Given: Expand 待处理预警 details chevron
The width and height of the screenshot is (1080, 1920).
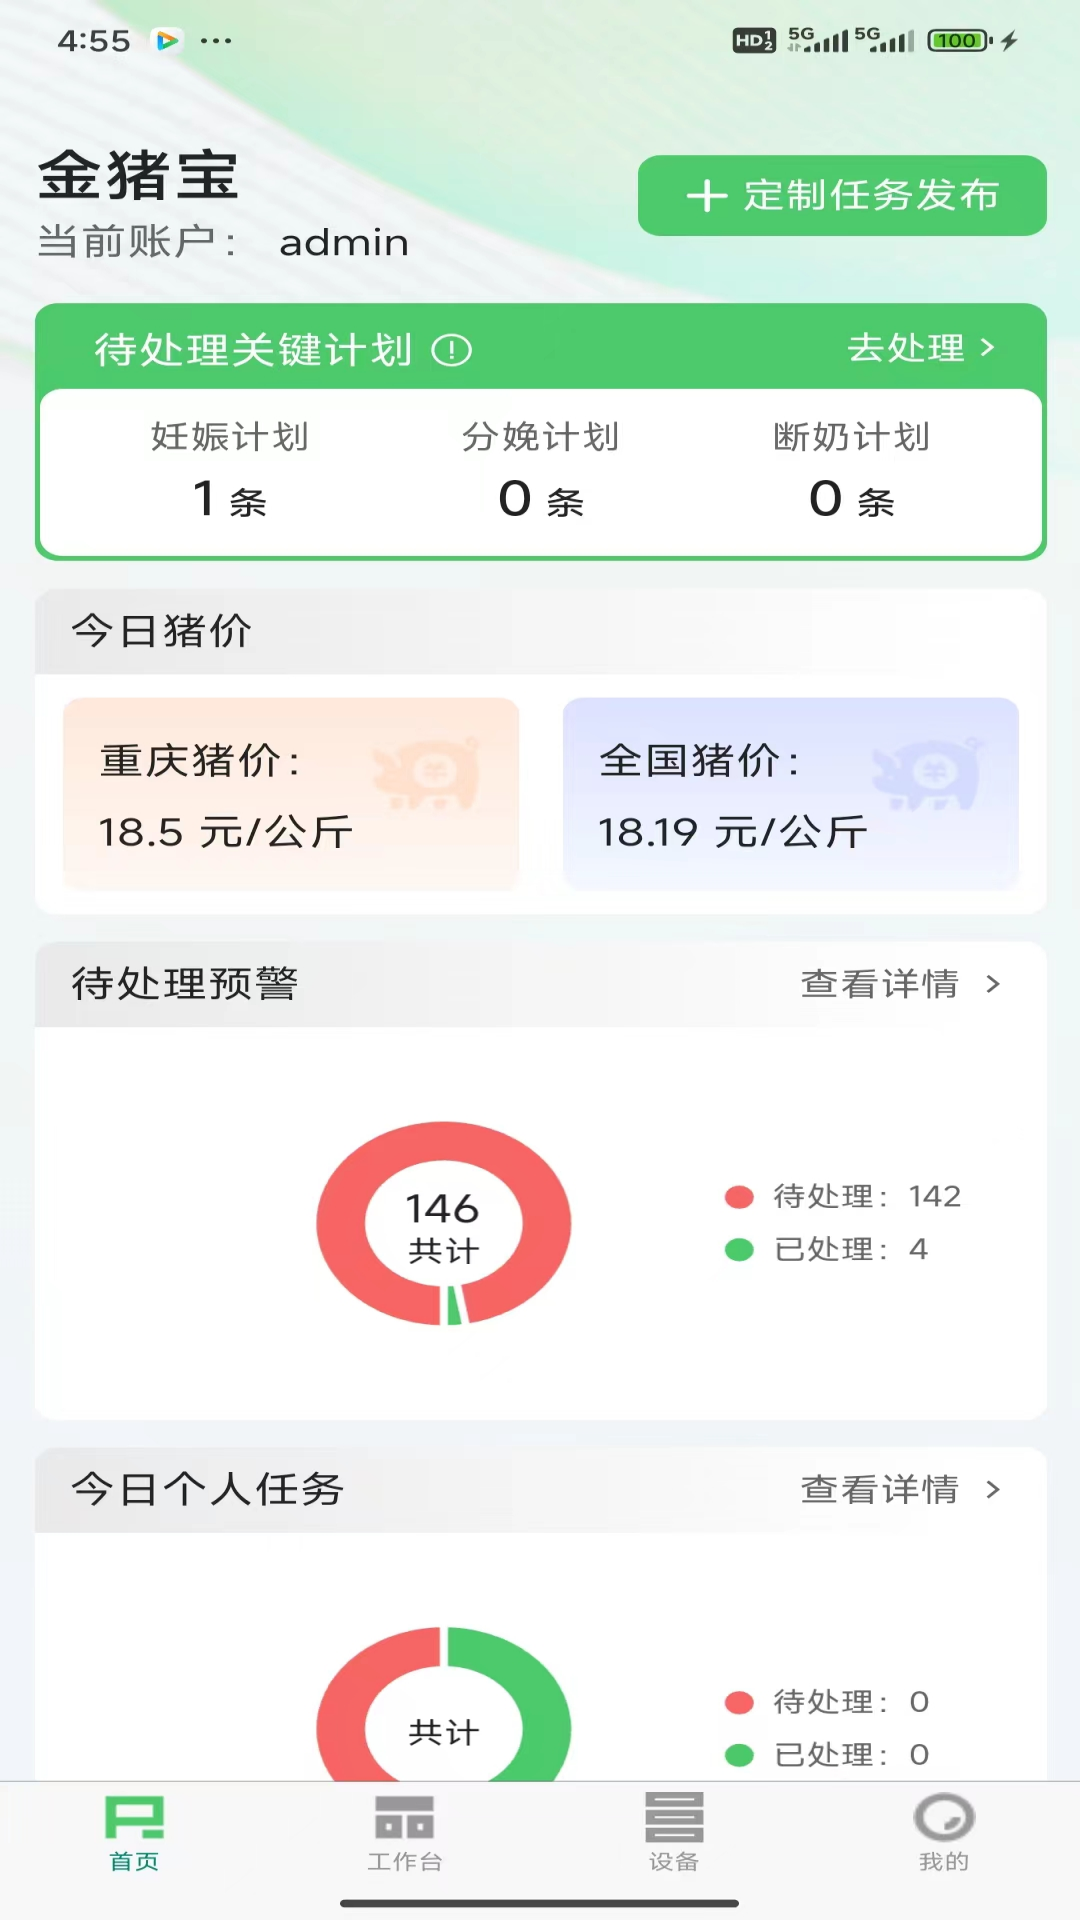Looking at the screenshot, I should coord(993,984).
